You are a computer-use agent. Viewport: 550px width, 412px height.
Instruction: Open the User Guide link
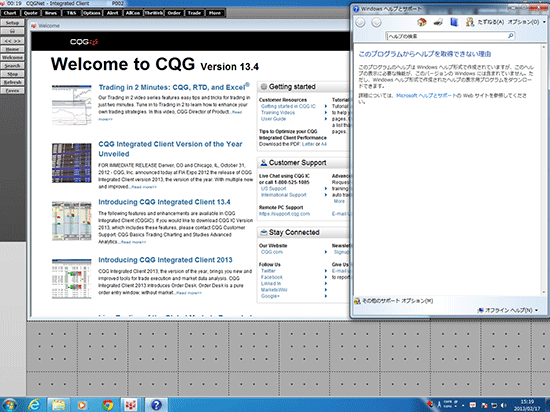[273, 119]
